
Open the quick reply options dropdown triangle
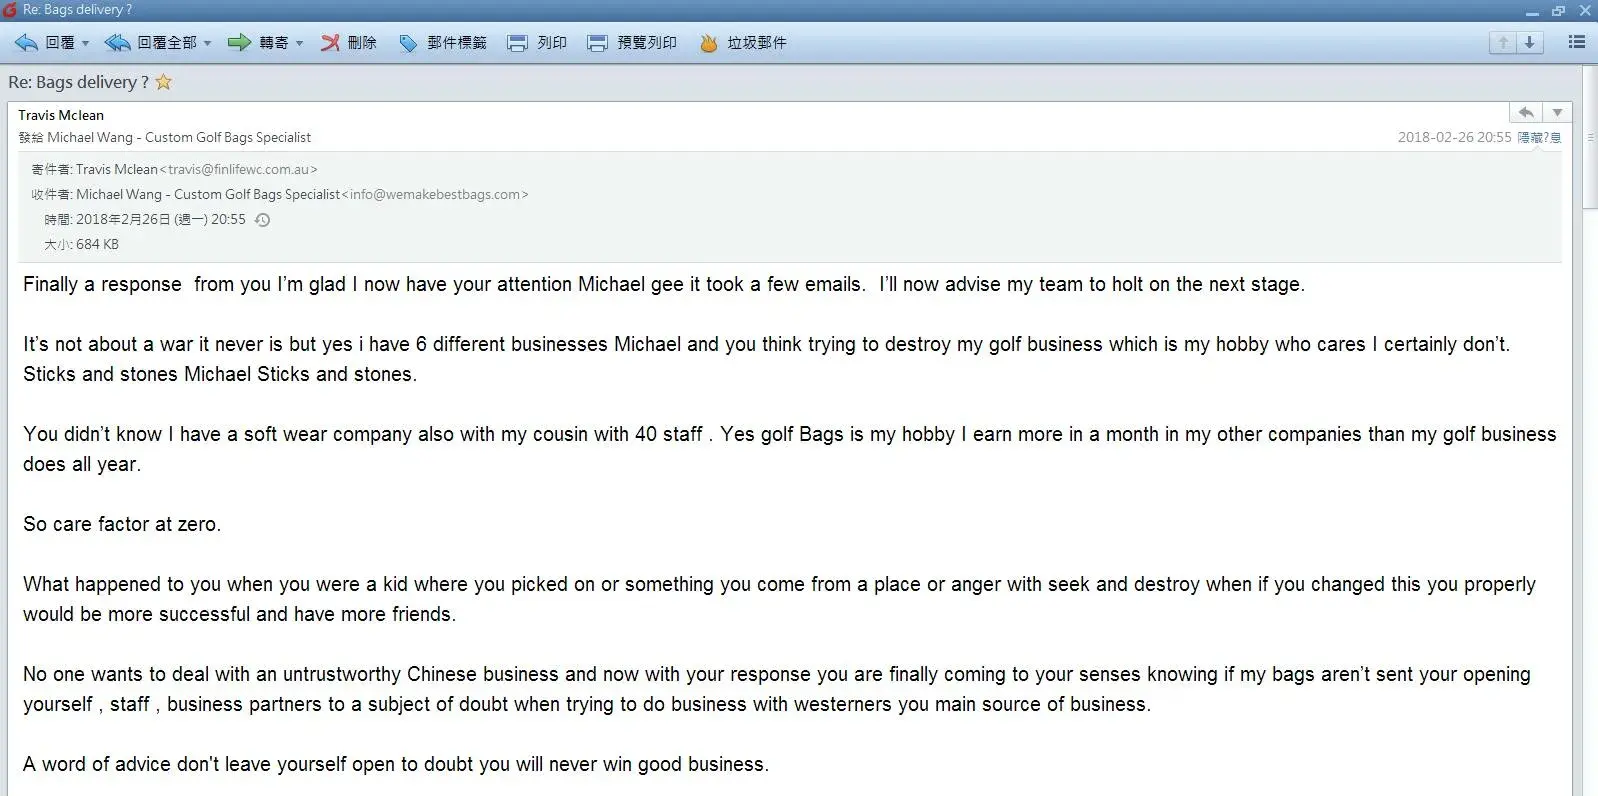1557,113
